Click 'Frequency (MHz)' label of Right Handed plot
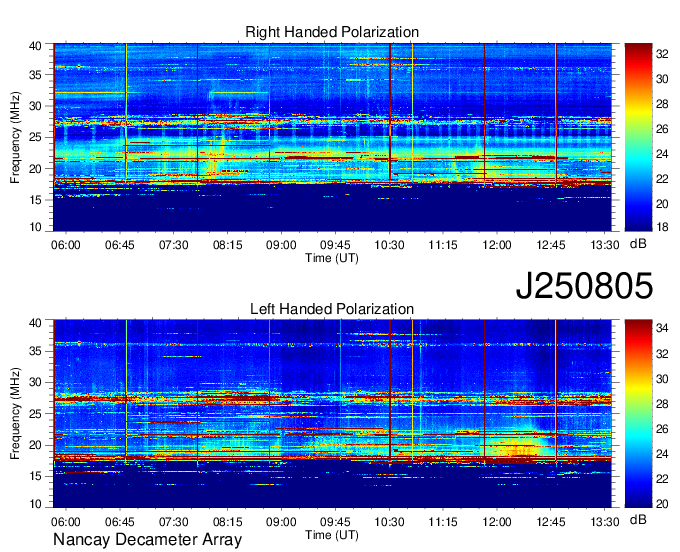680x552 pixels. pyautogui.click(x=15, y=137)
